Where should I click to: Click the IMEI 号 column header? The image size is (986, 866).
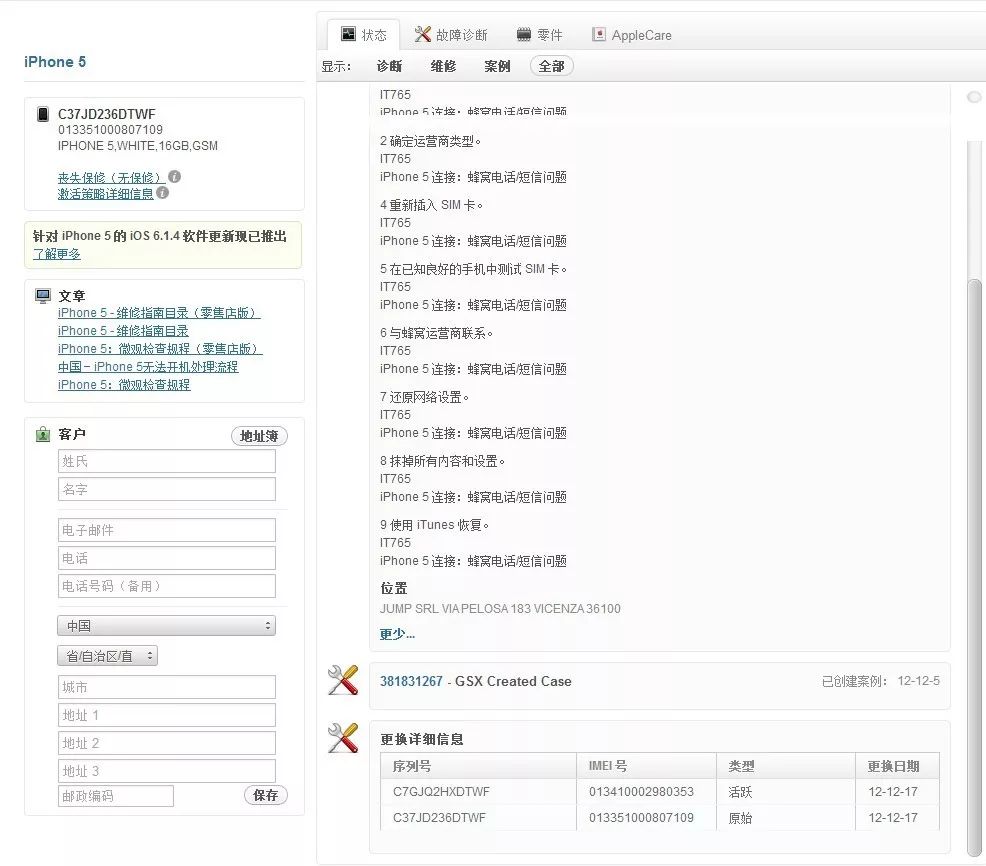(646, 765)
